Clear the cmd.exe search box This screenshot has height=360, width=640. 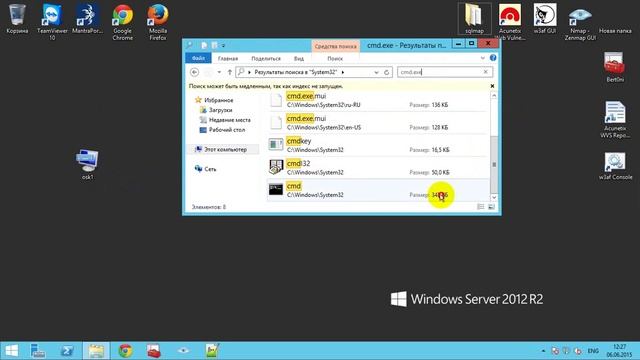coord(486,72)
